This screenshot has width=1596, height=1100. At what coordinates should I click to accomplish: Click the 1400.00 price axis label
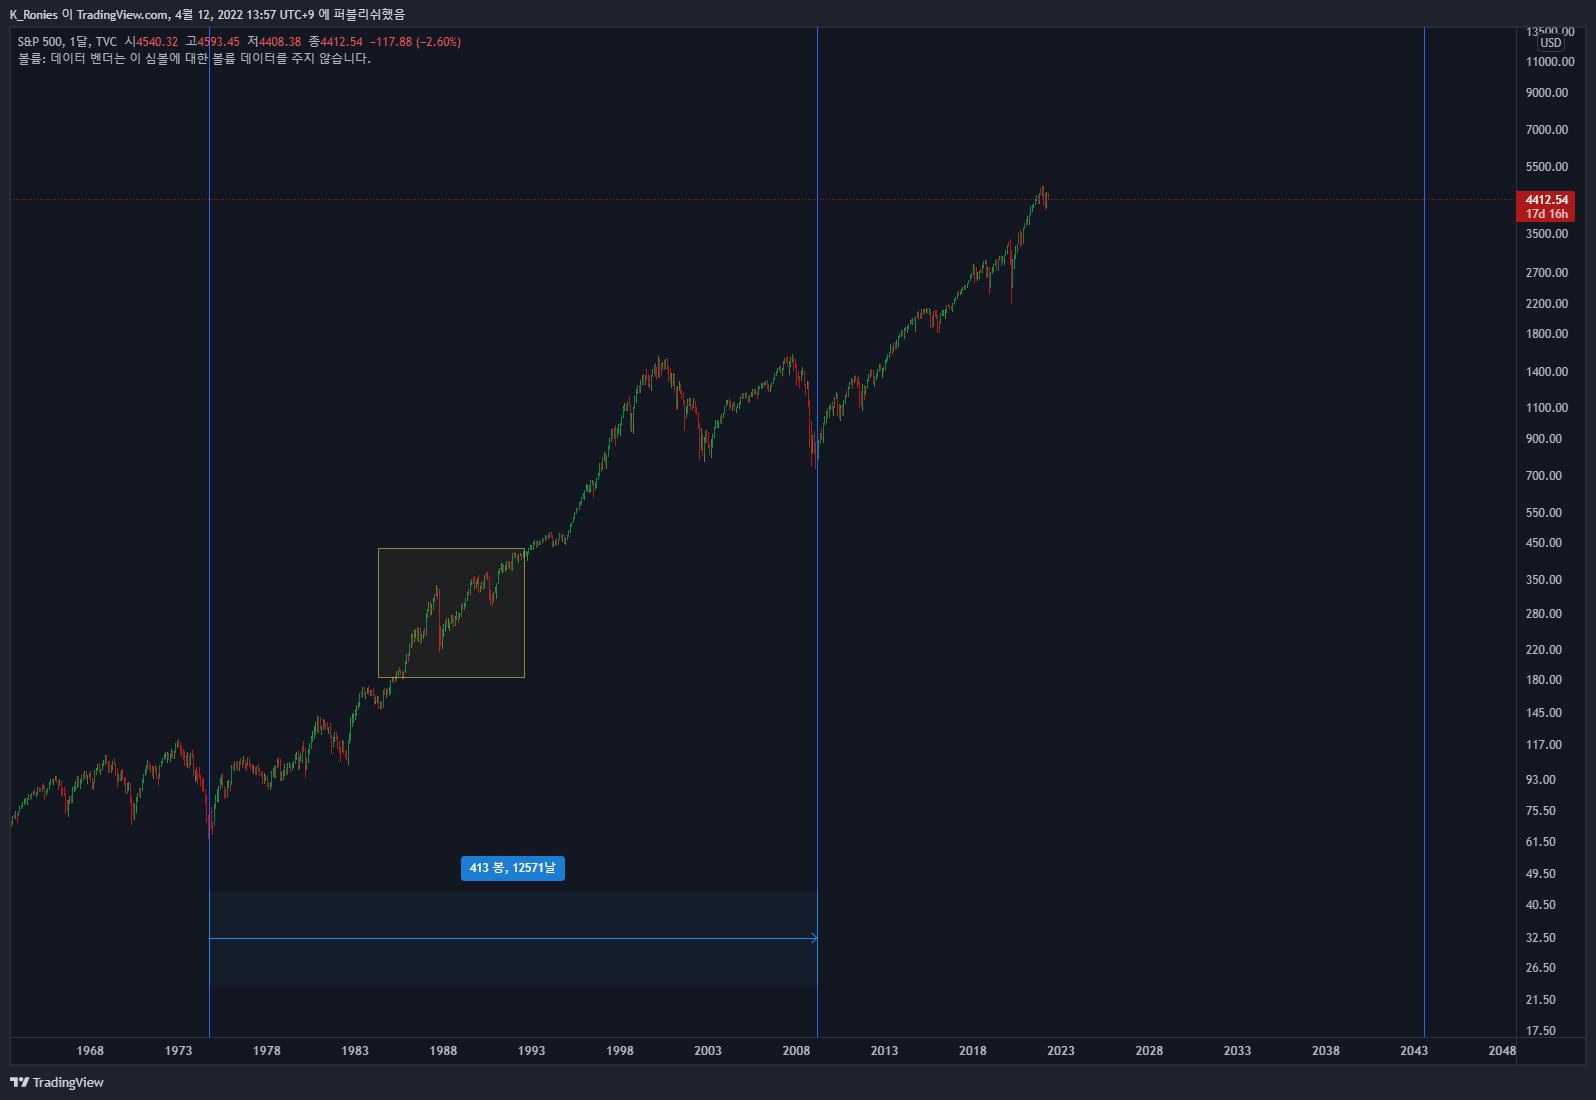(x=1547, y=372)
